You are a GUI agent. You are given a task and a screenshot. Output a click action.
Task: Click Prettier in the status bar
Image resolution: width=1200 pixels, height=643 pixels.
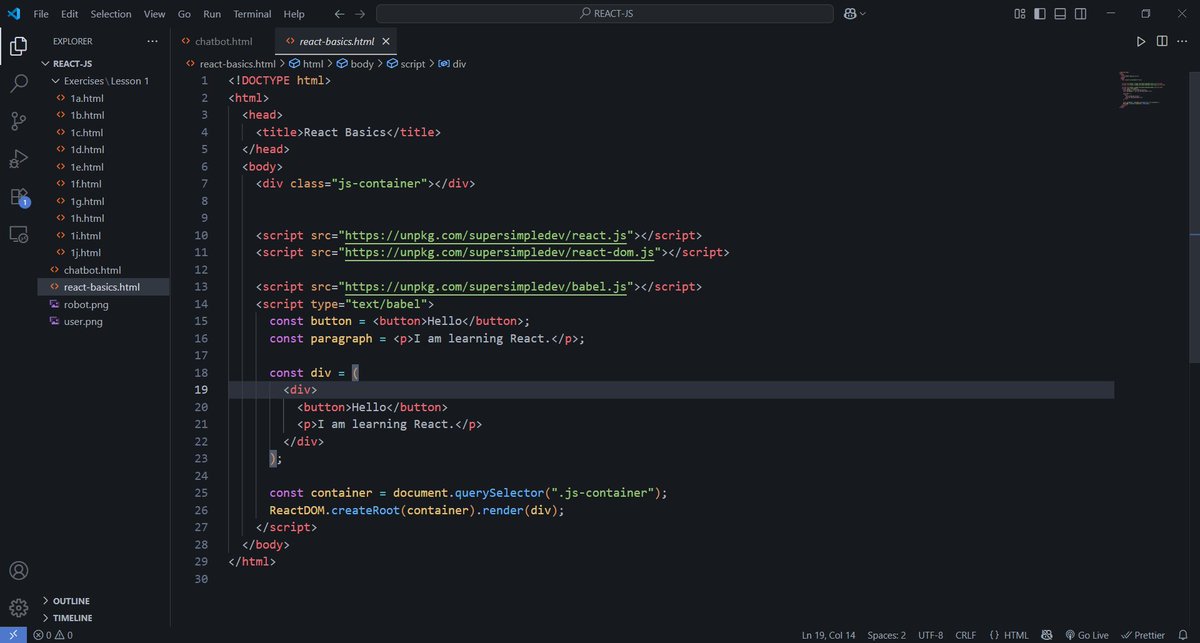coord(1143,635)
